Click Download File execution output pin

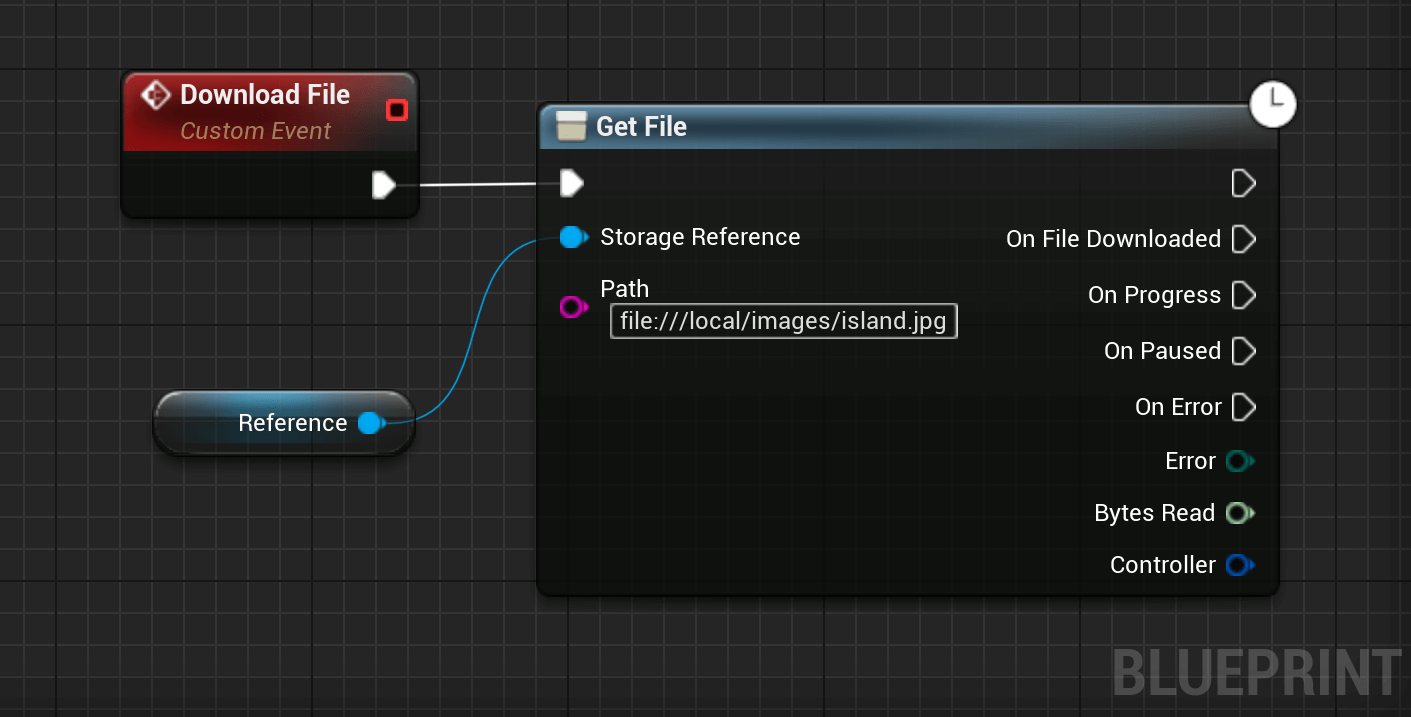[x=384, y=185]
